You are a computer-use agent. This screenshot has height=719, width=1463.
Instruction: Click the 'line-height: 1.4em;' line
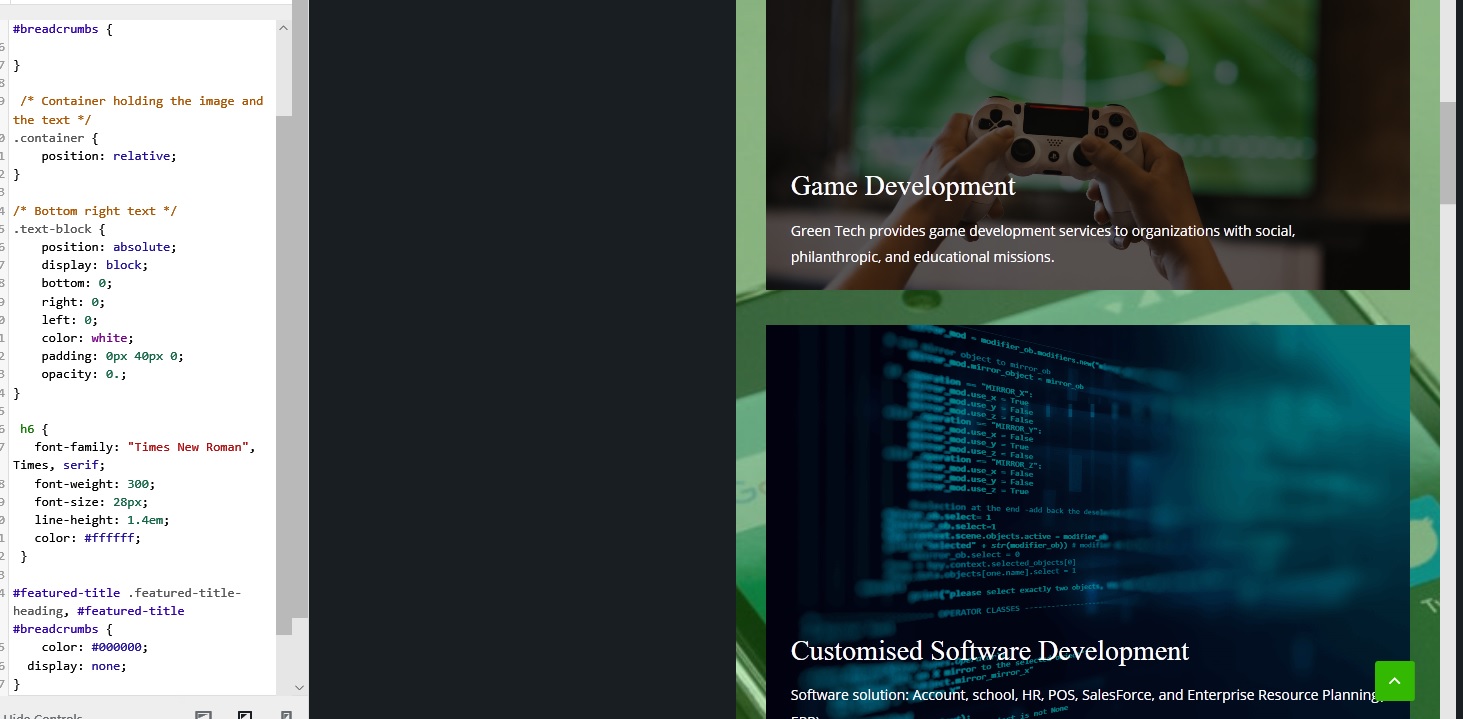pos(101,520)
